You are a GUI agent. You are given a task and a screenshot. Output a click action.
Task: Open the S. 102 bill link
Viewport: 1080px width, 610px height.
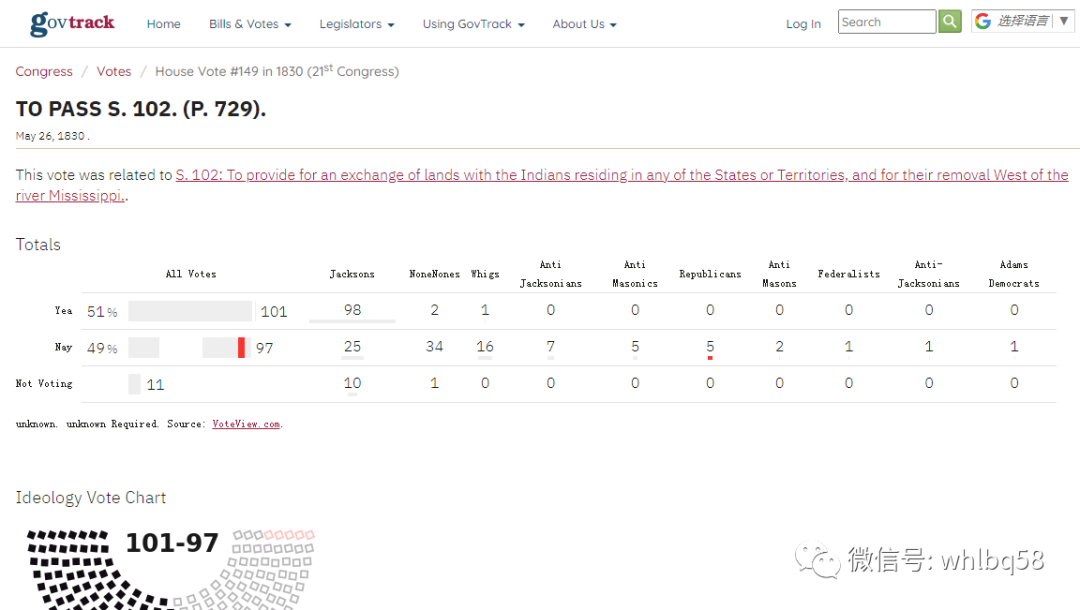[620, 175]
